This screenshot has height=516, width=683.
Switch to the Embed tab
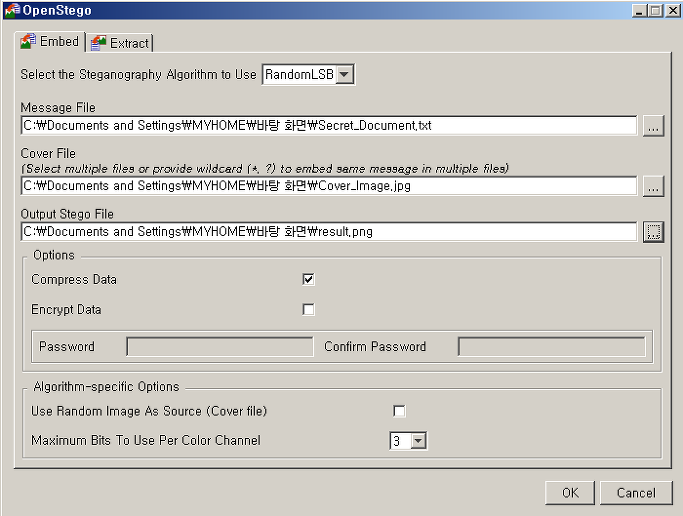(50, 42)
